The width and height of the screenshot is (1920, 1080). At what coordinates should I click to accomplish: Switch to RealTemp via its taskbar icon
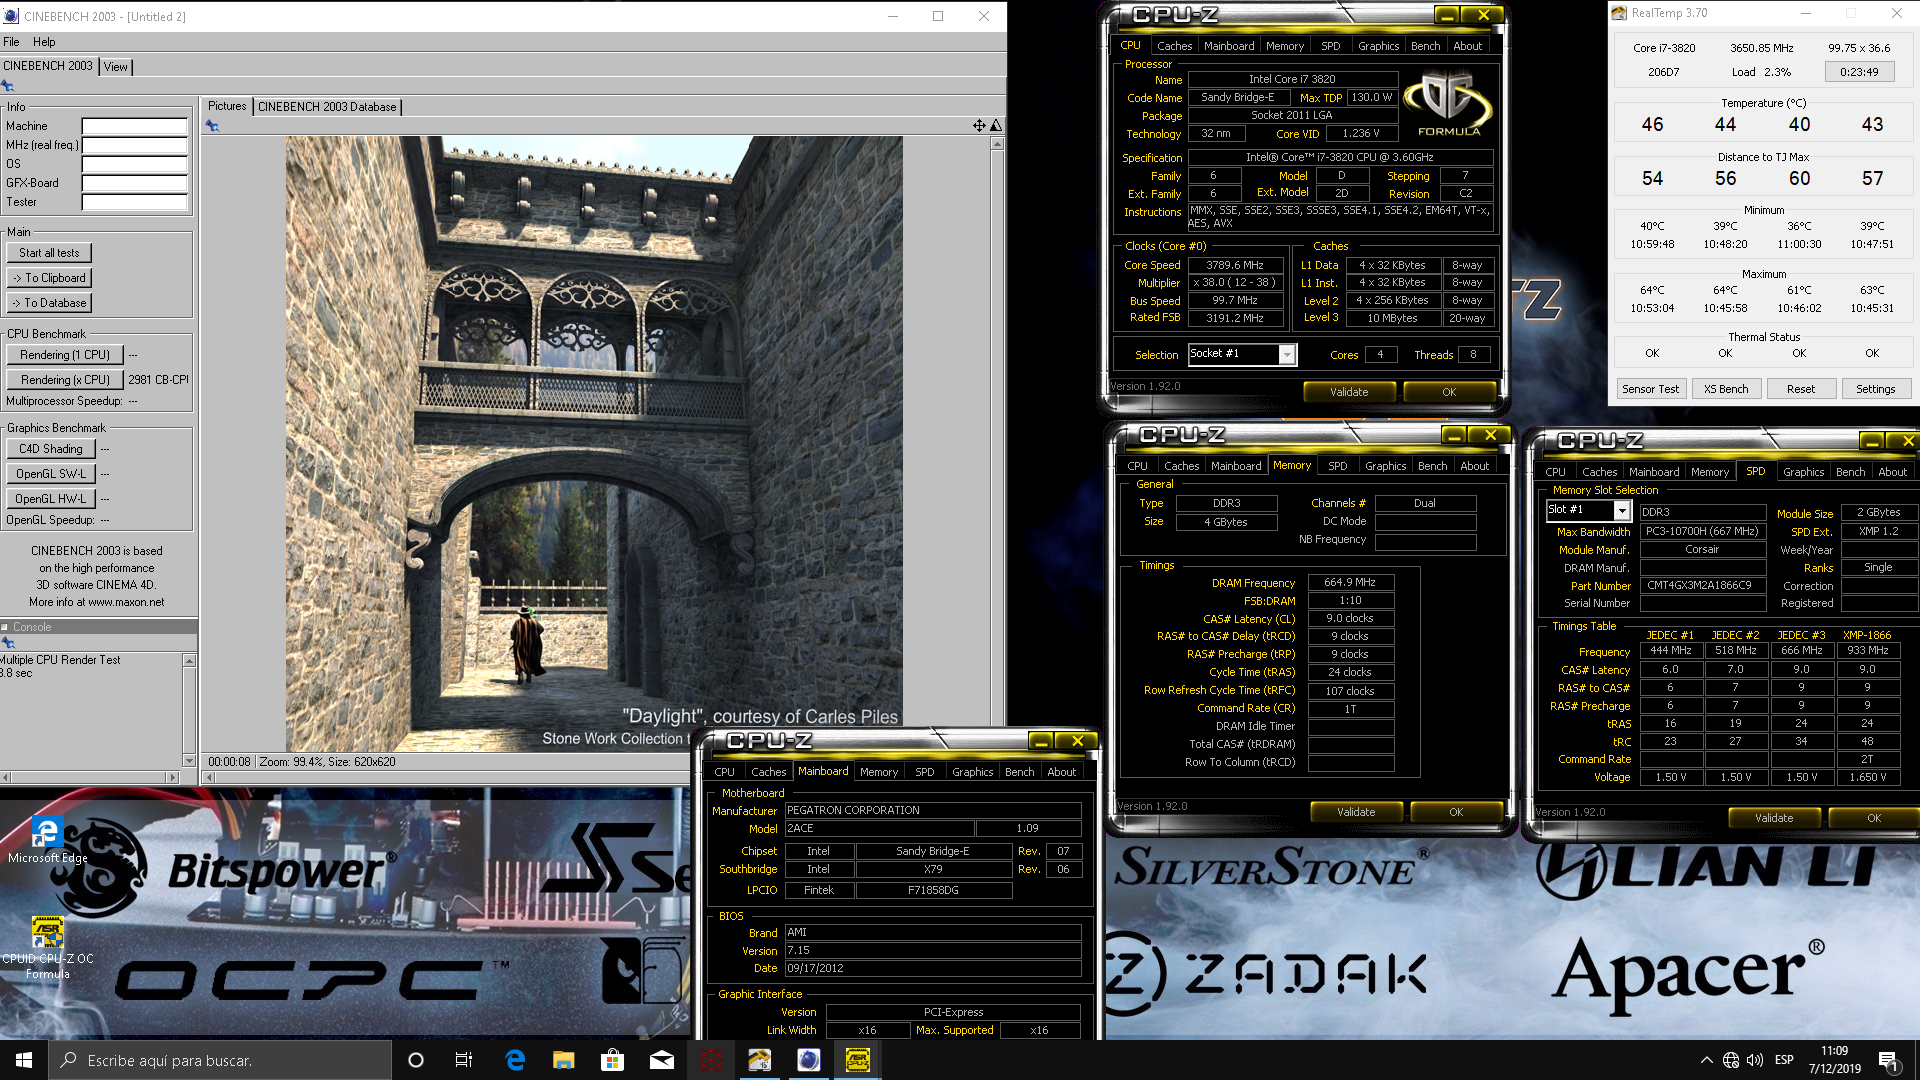pos(759,1060)
